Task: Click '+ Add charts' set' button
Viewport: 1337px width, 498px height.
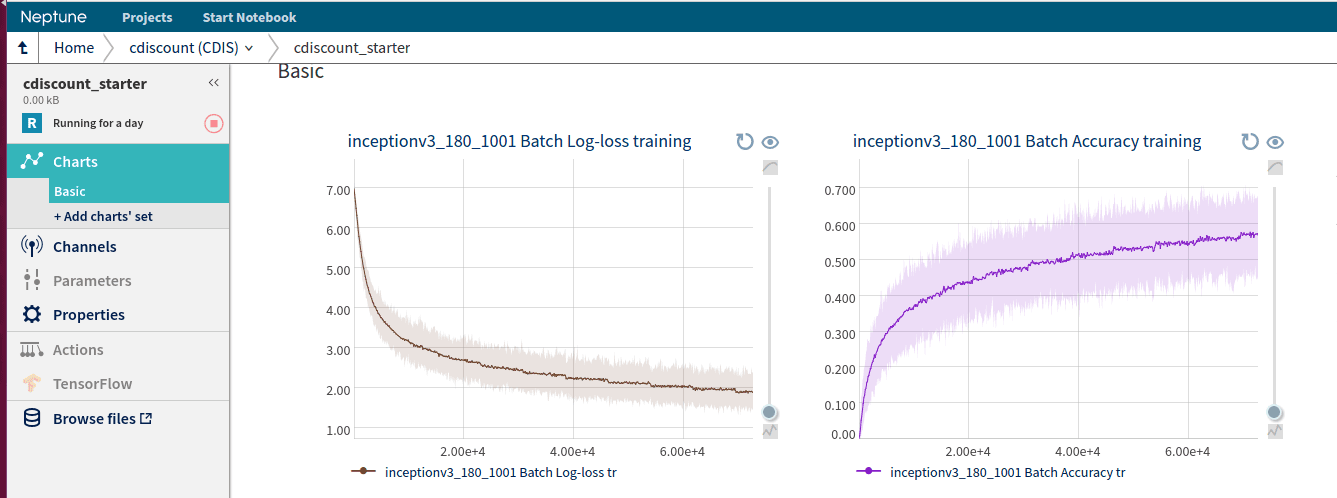Action: 103,216
